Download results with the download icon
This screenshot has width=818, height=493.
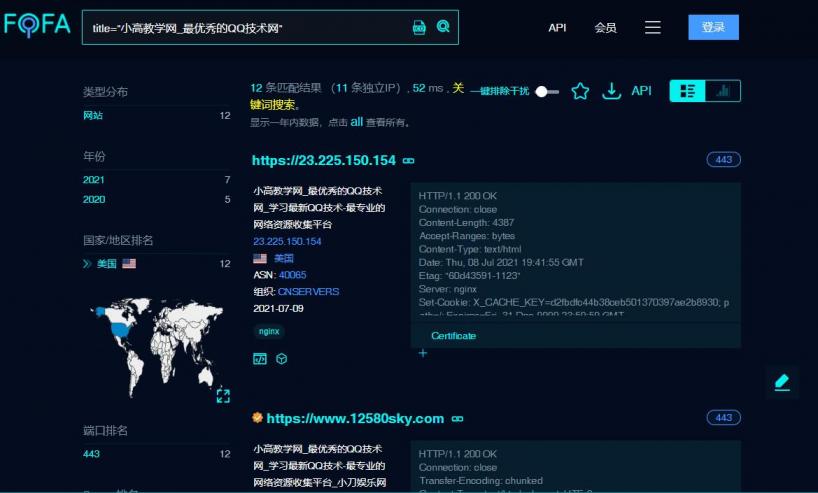611,91
